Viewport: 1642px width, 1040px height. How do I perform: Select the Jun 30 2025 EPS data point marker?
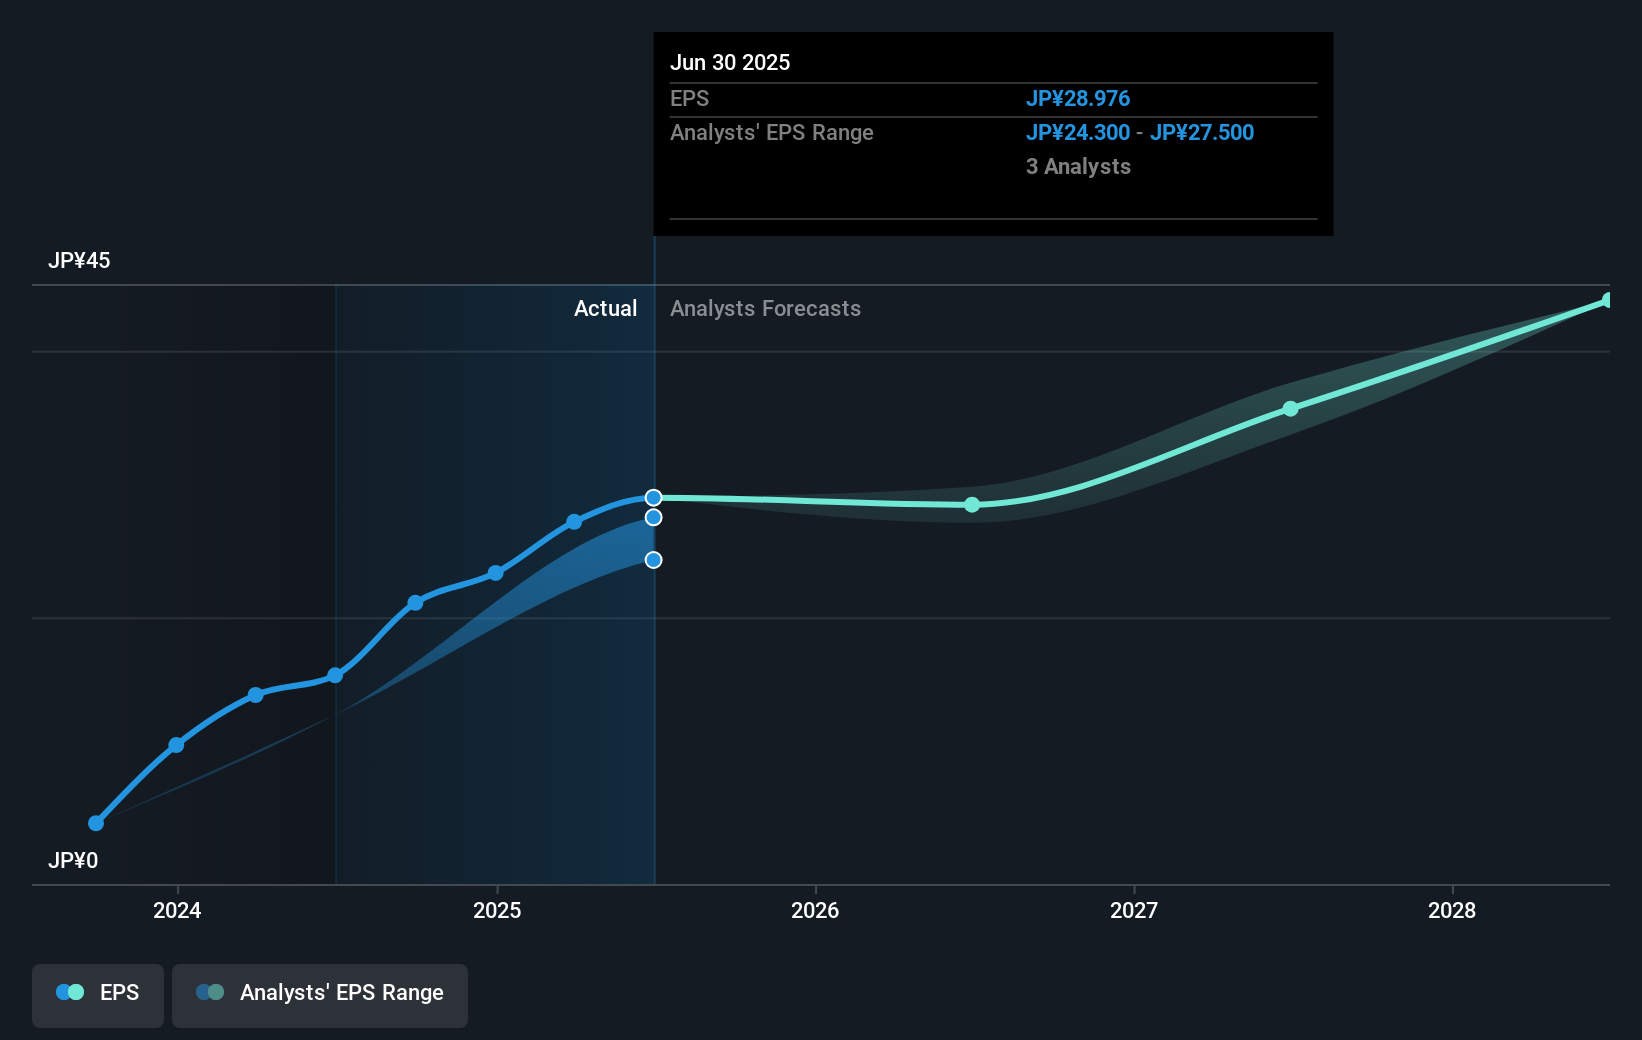click(x=653, y=496)
